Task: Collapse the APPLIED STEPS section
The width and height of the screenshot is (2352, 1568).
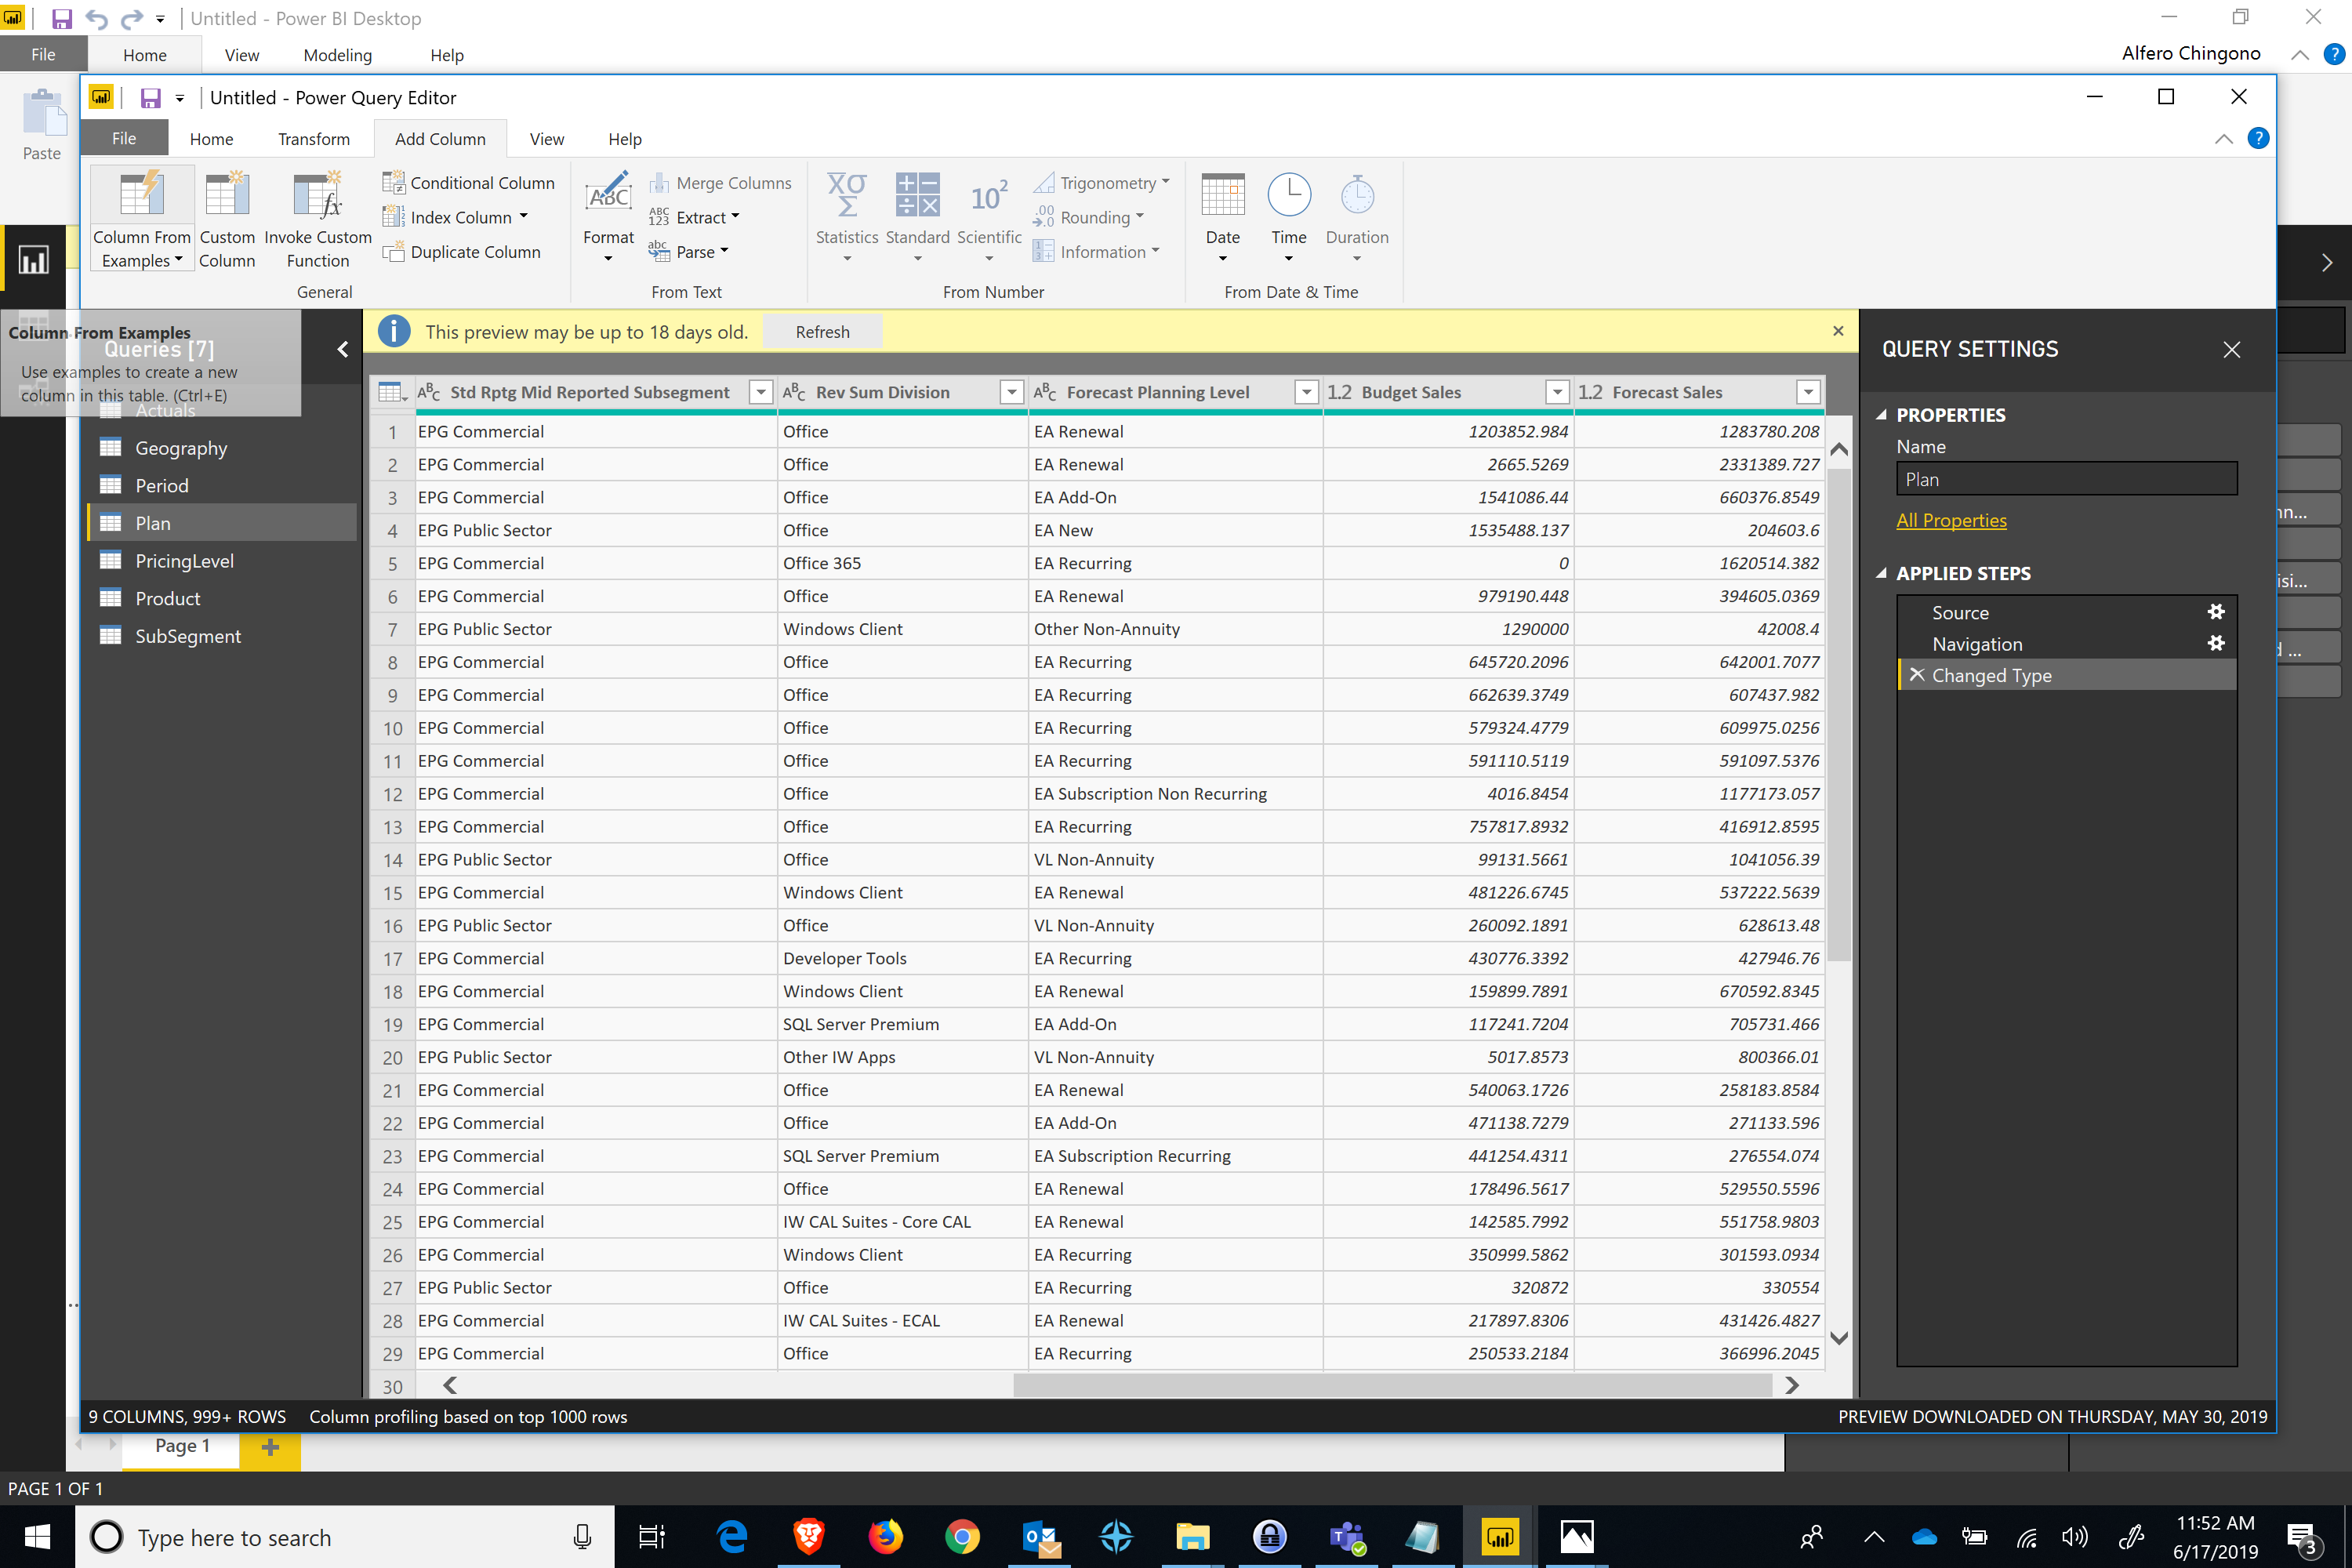Action: pos(1881,573)
